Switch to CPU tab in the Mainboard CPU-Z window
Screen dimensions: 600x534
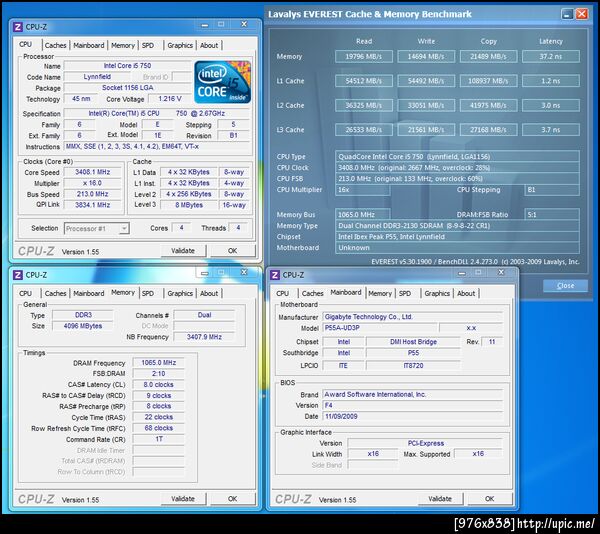tap(282, 293)
